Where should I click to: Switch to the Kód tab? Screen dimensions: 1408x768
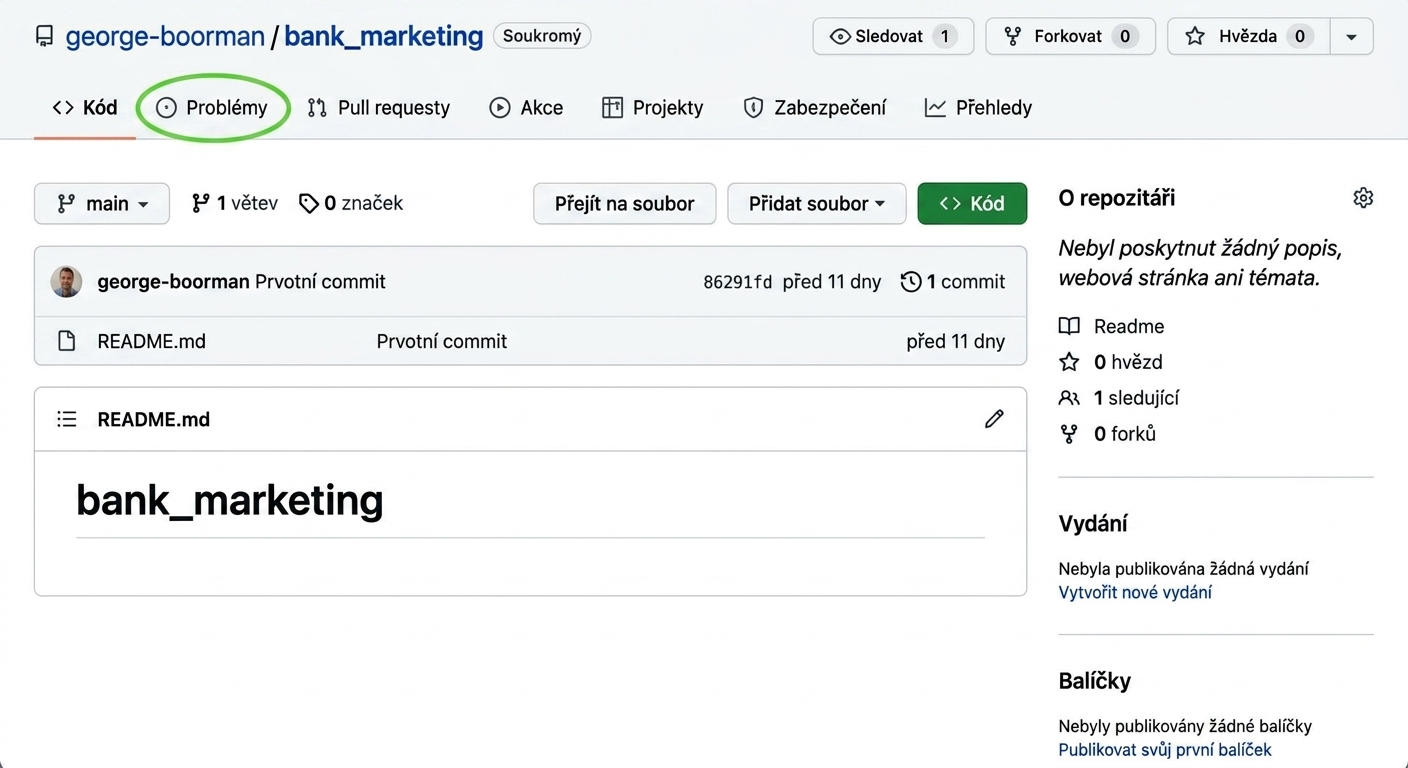(85, 108)
